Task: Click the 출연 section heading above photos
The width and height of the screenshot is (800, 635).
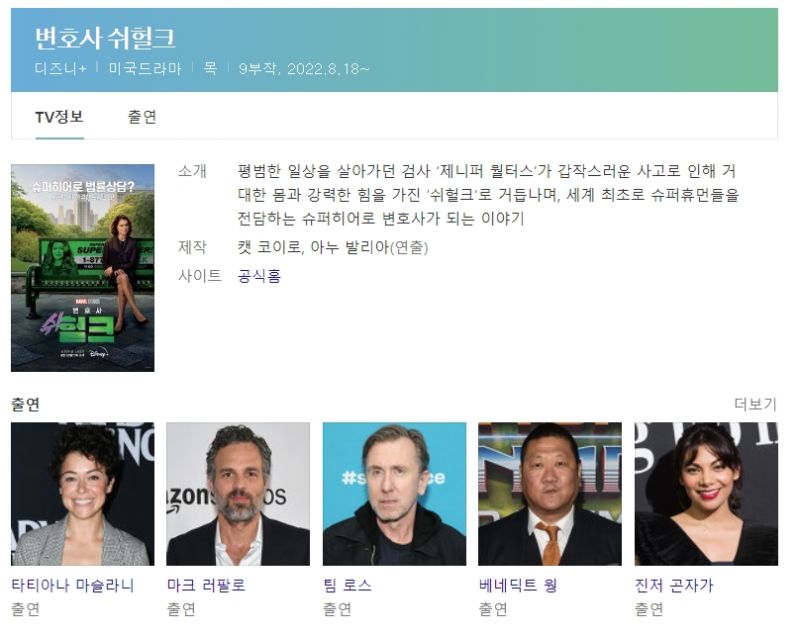Action: click(x=26, y=404)
